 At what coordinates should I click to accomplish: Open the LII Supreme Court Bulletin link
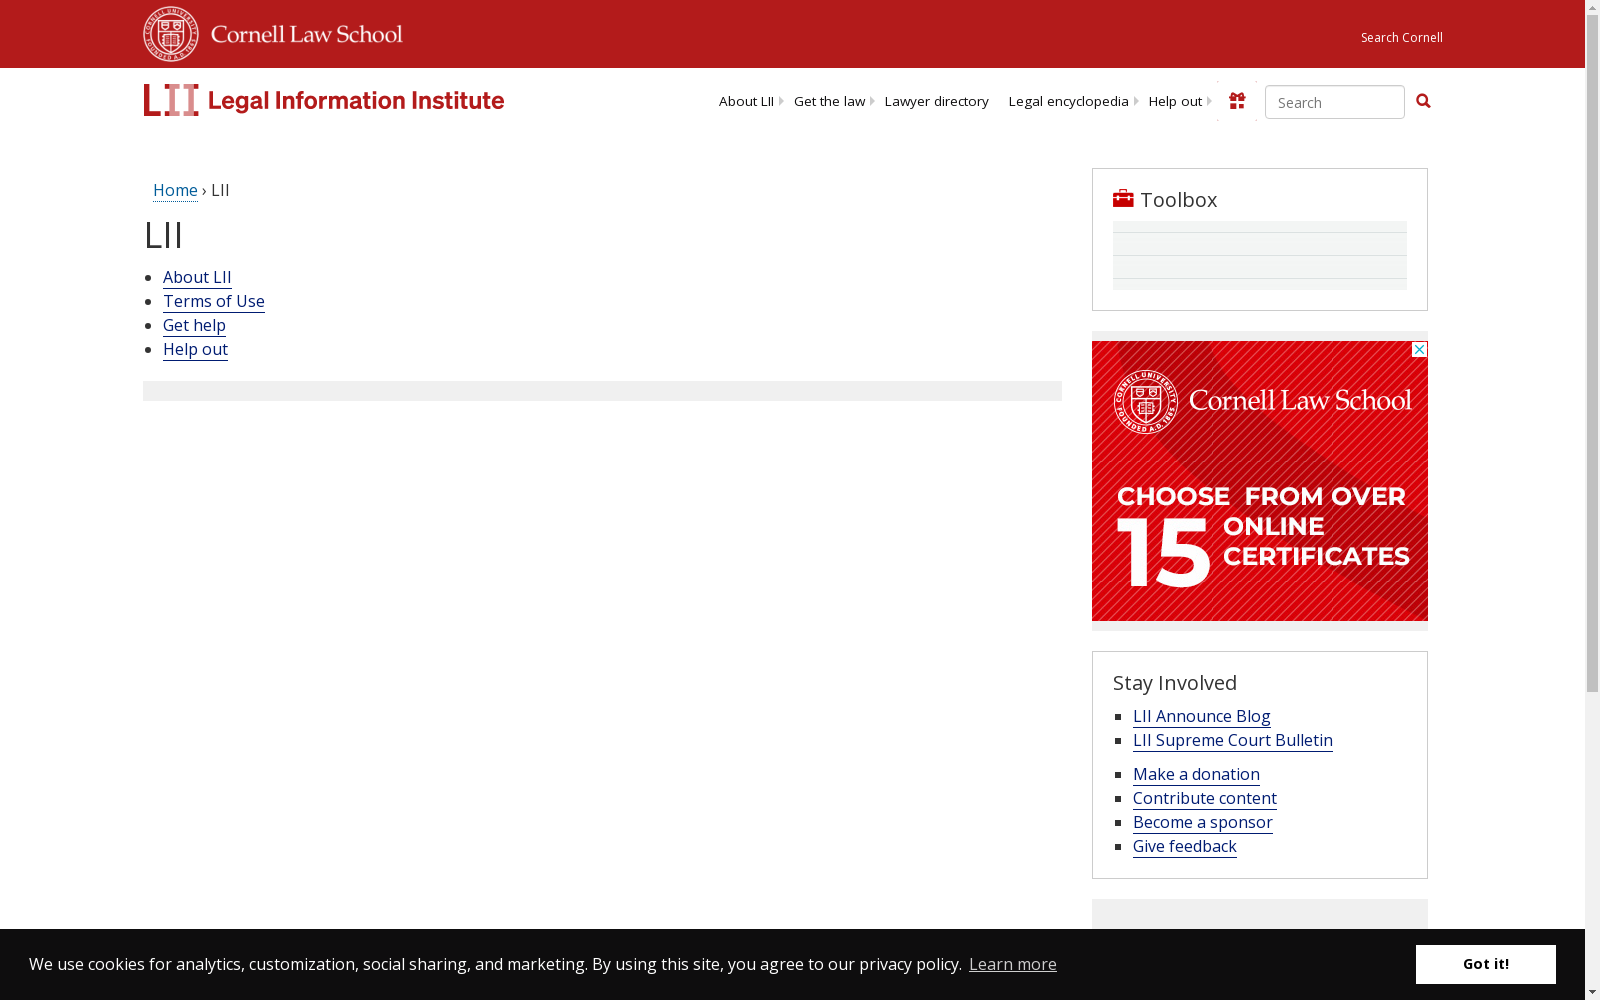pyautogui.click(x=1232, y=740)
